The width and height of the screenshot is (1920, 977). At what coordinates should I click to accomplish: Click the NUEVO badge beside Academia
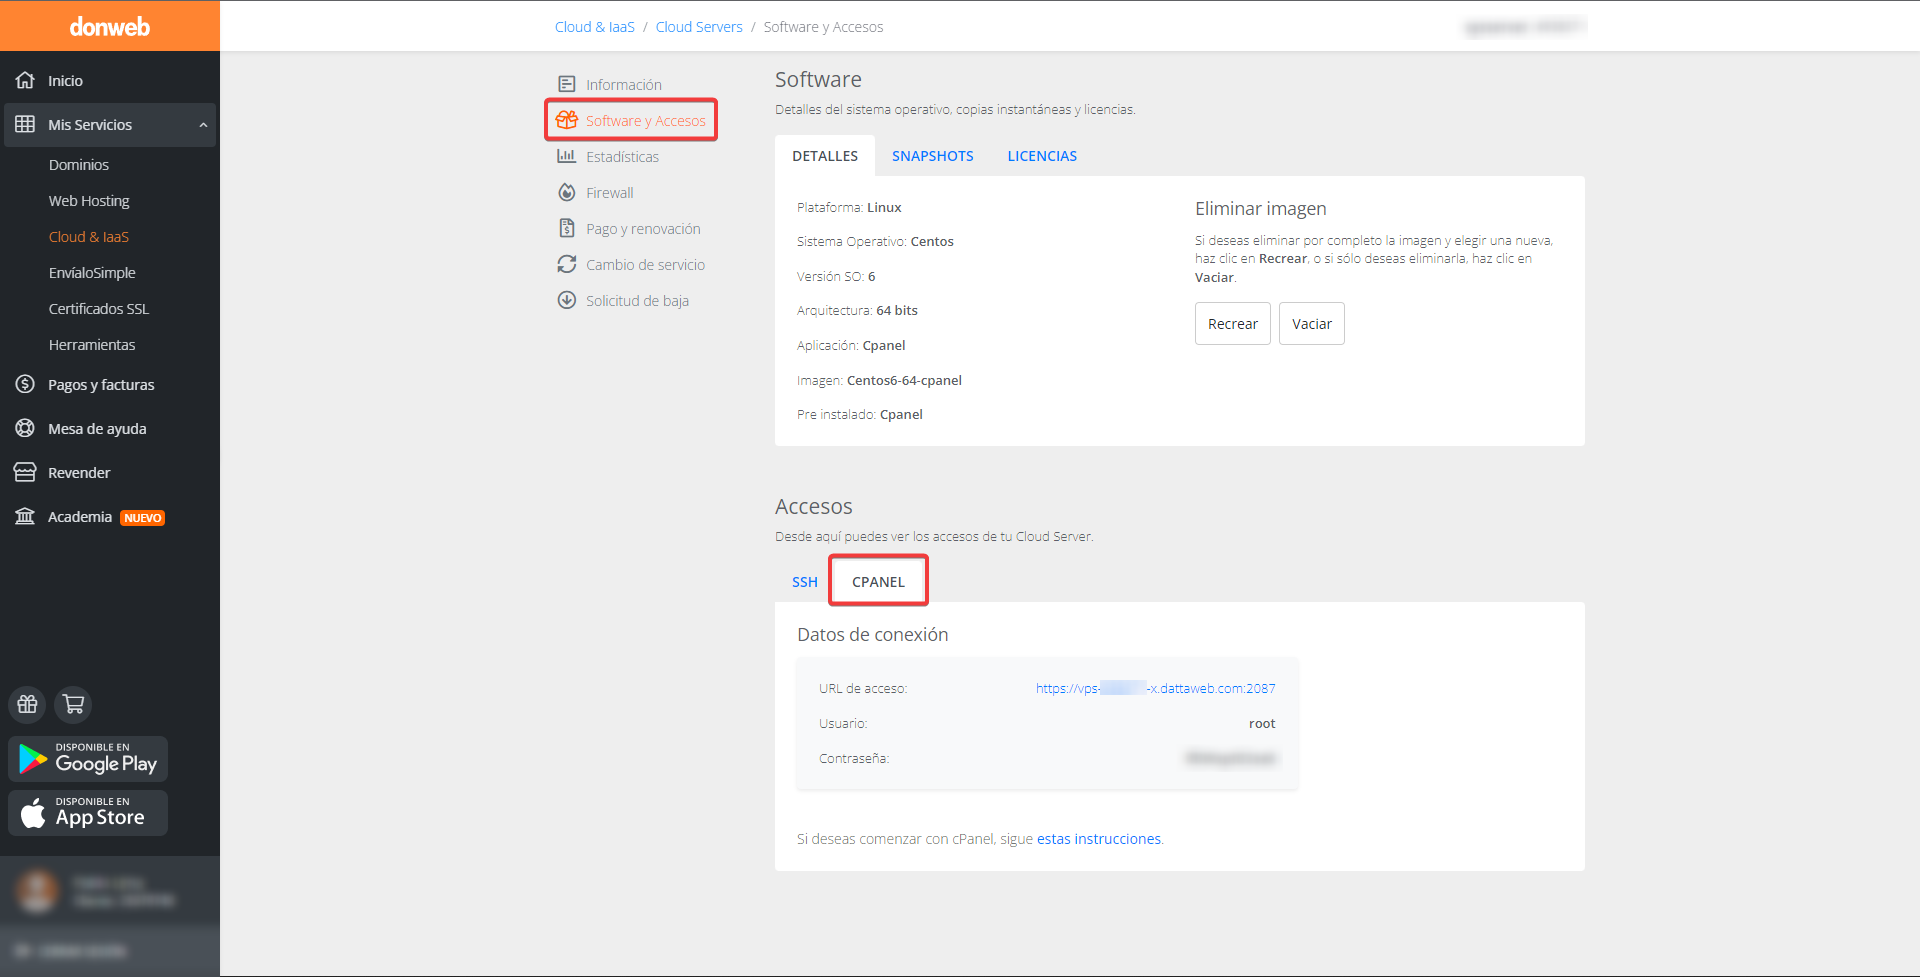(x=143, y=518)
